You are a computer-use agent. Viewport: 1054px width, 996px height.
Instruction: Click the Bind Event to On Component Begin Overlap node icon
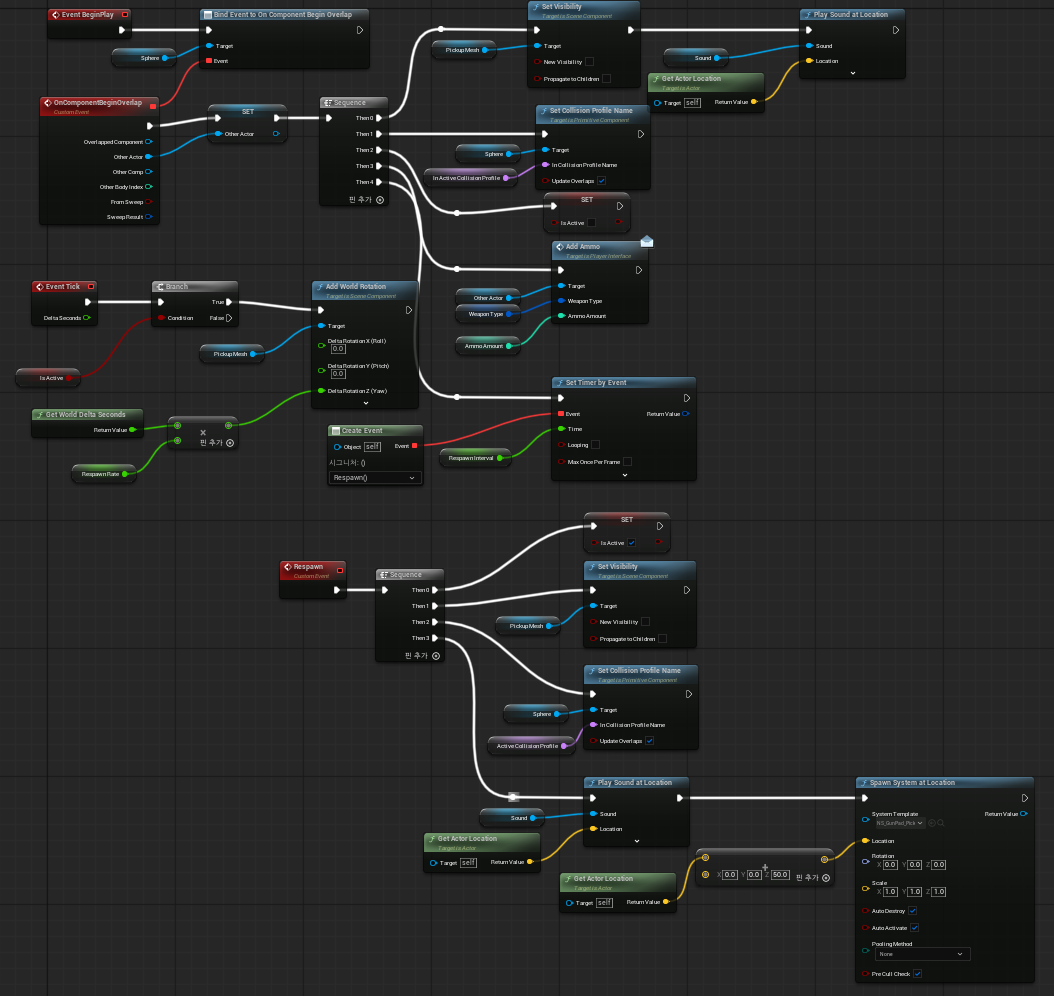208,15
